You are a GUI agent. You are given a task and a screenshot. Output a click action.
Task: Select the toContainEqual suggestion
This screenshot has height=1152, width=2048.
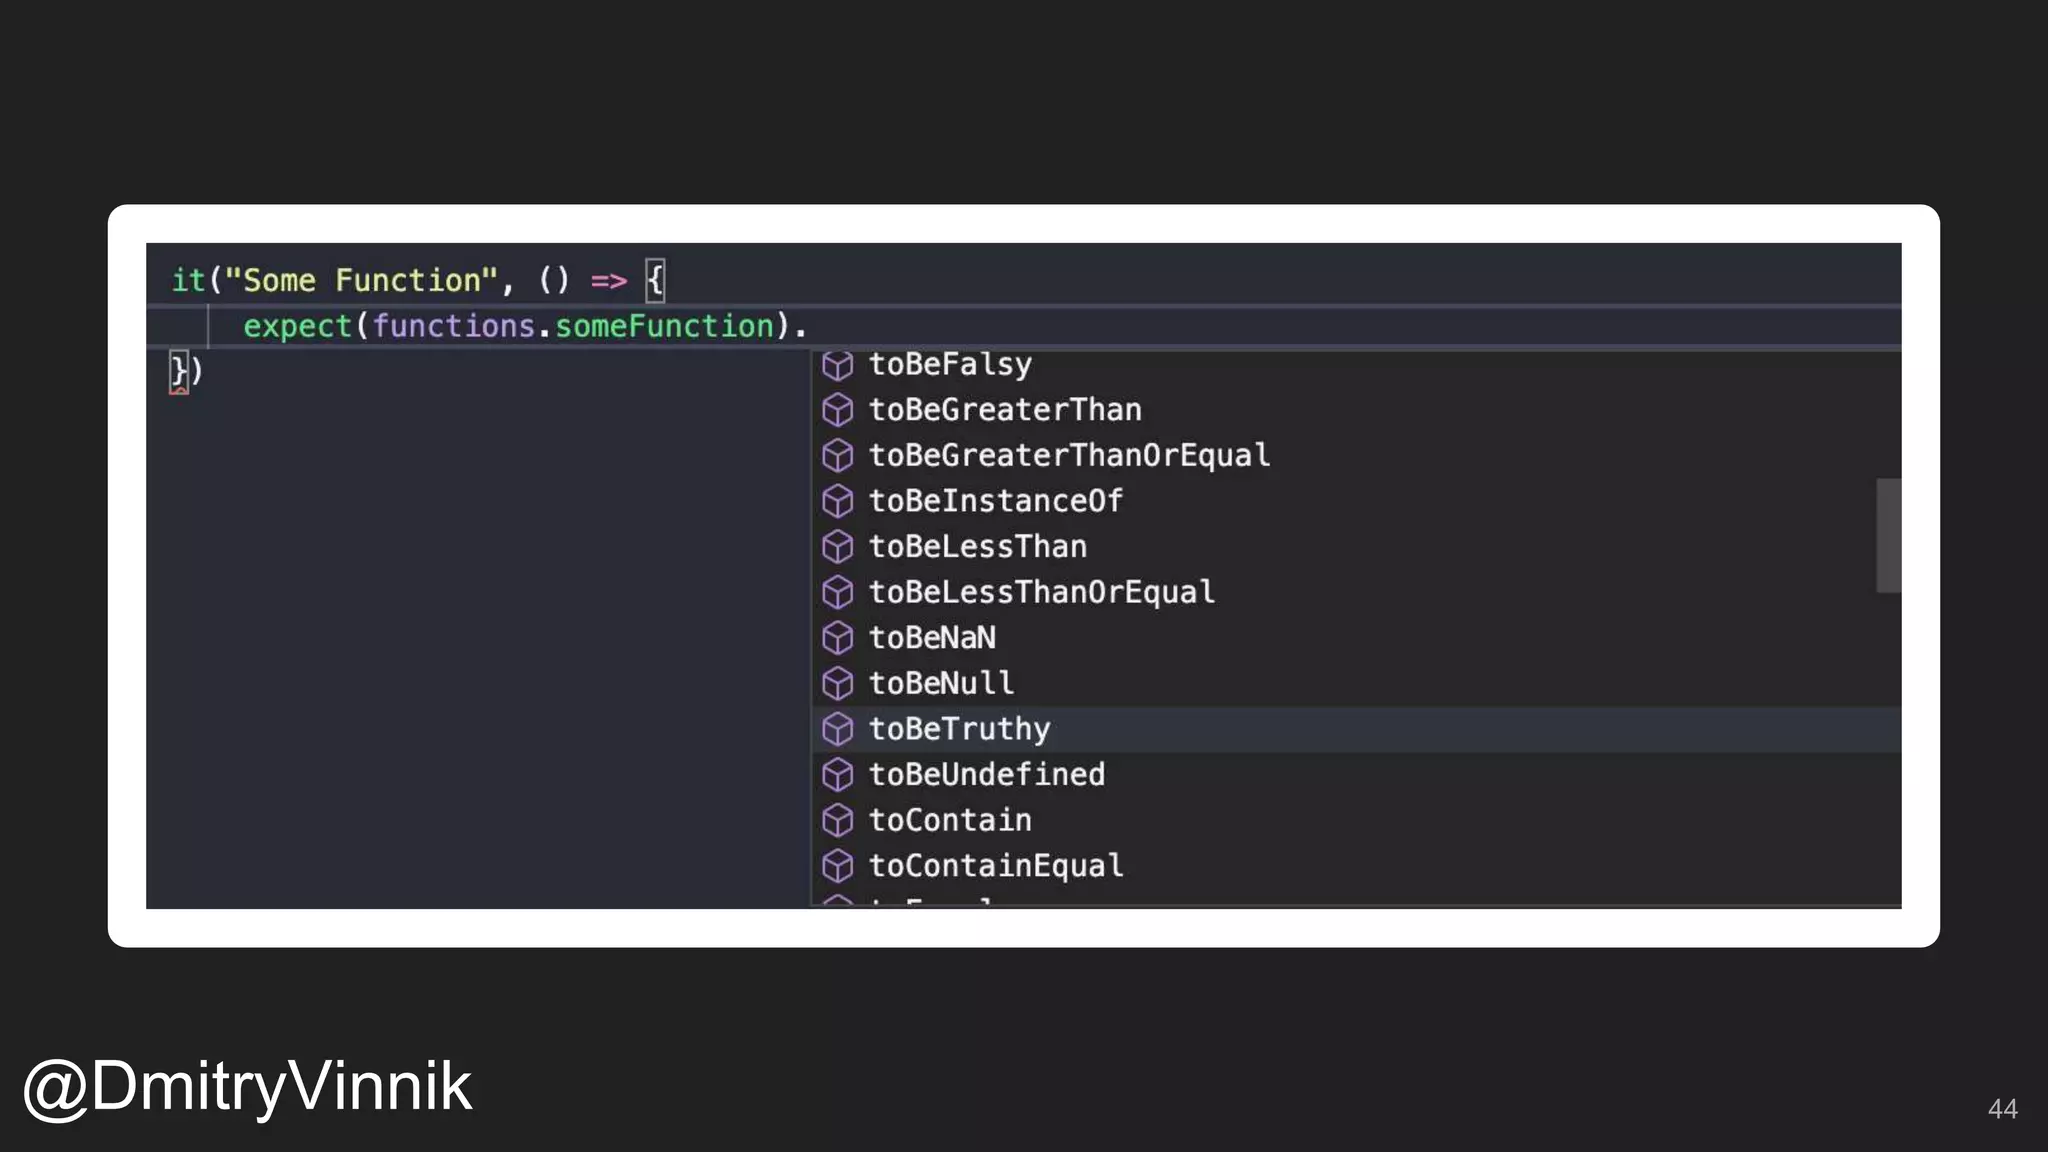(995, 866)
